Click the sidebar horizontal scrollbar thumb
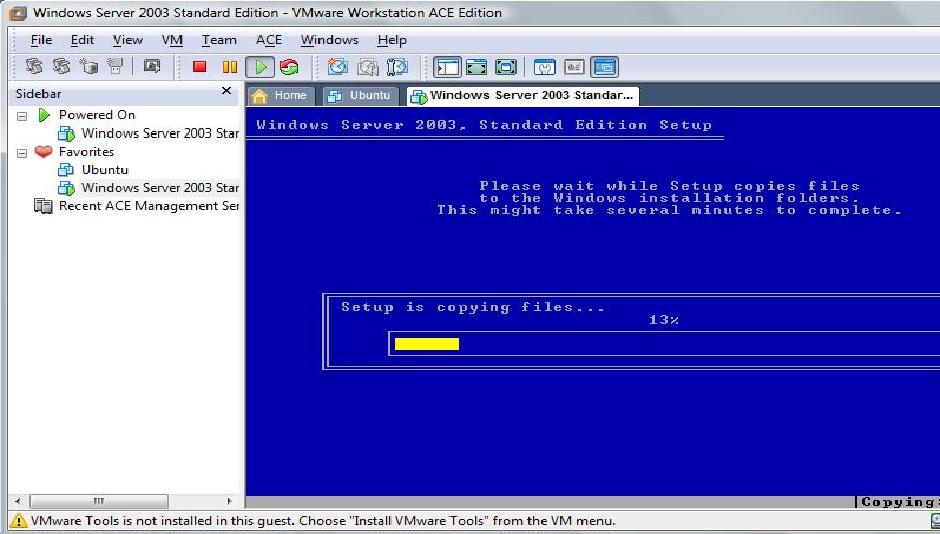This screenshot has width=940, height=534. tap(99, 501)
